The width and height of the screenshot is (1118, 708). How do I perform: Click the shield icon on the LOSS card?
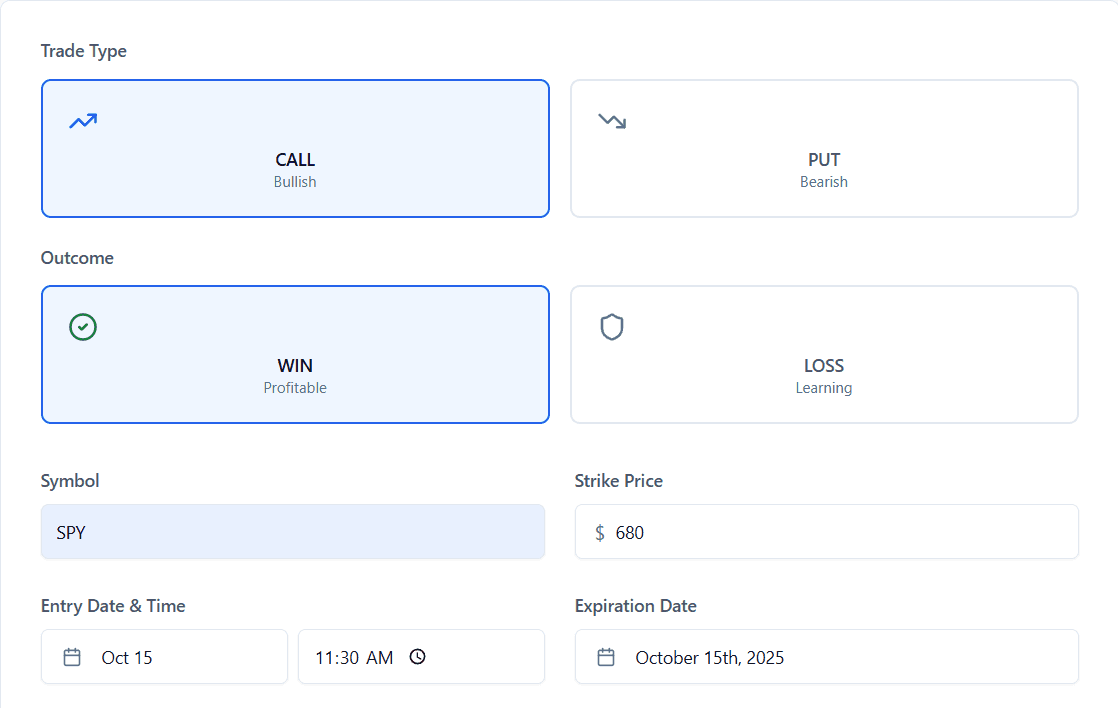point(612,326)
